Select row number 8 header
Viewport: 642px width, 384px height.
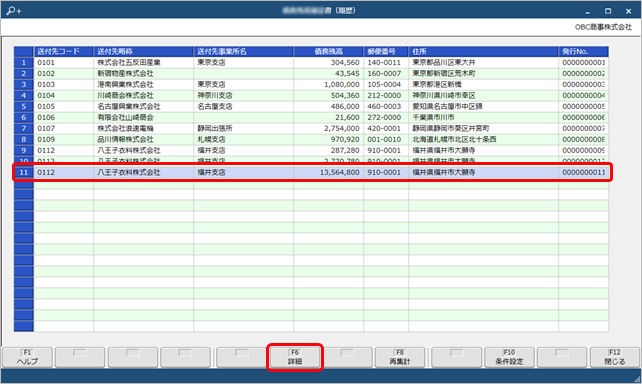(24, 140)
